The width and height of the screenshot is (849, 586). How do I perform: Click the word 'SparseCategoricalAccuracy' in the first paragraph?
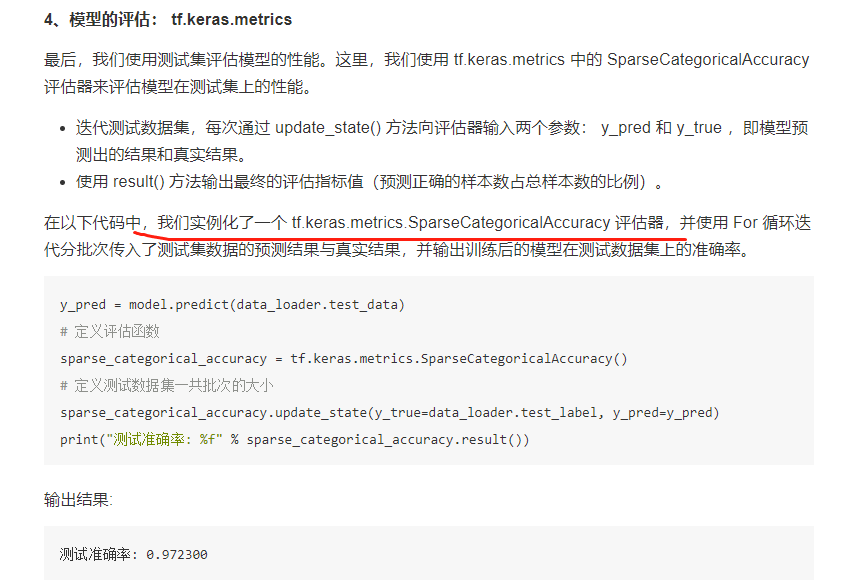(x=708, y=60)
